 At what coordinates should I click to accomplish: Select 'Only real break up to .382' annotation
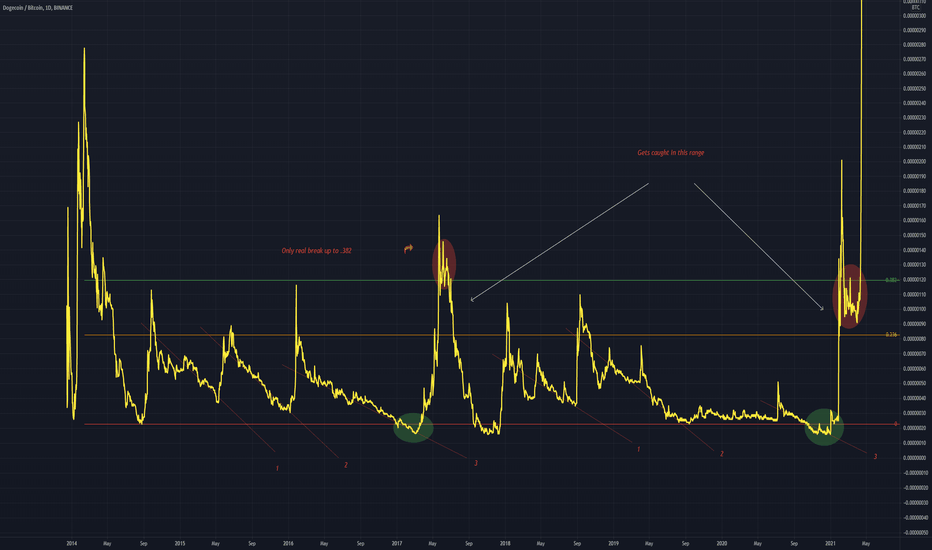tap(316, 251)
